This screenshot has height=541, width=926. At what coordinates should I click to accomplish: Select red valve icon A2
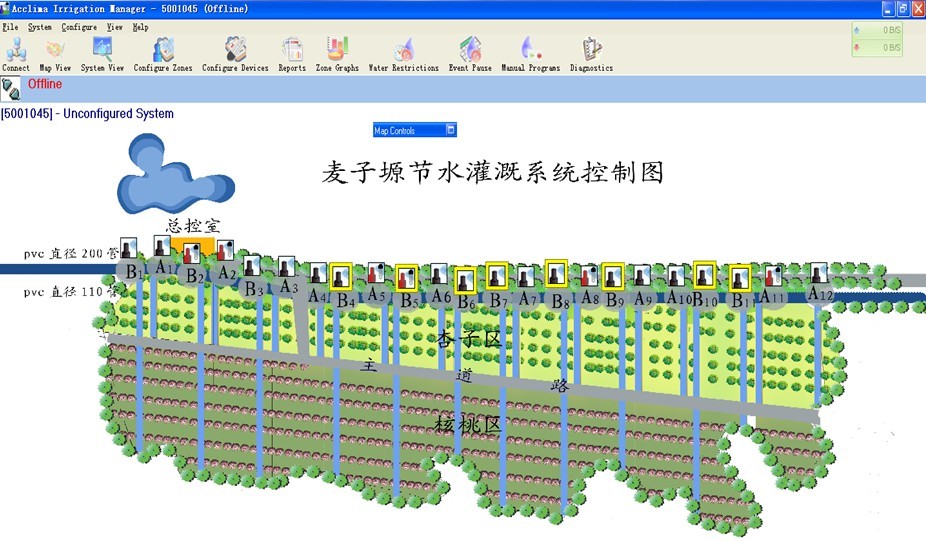tap(226, 250)
